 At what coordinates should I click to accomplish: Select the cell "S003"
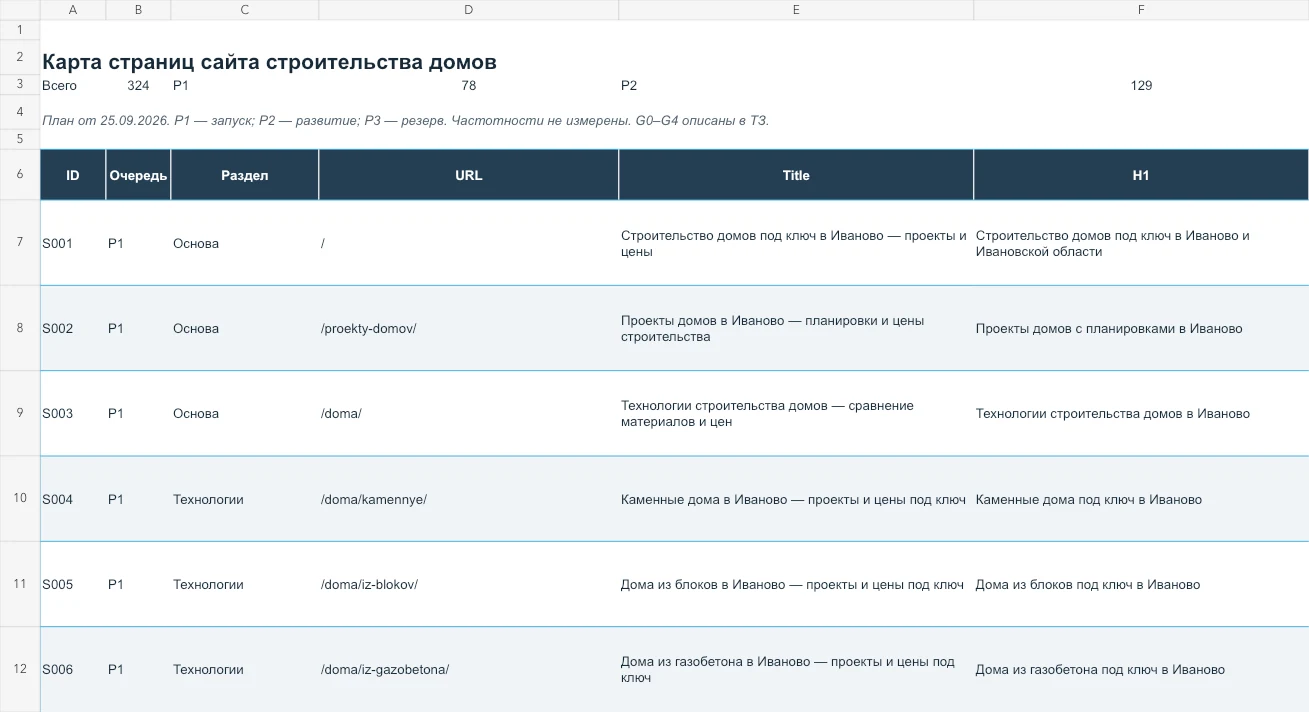tap(73, 414)
